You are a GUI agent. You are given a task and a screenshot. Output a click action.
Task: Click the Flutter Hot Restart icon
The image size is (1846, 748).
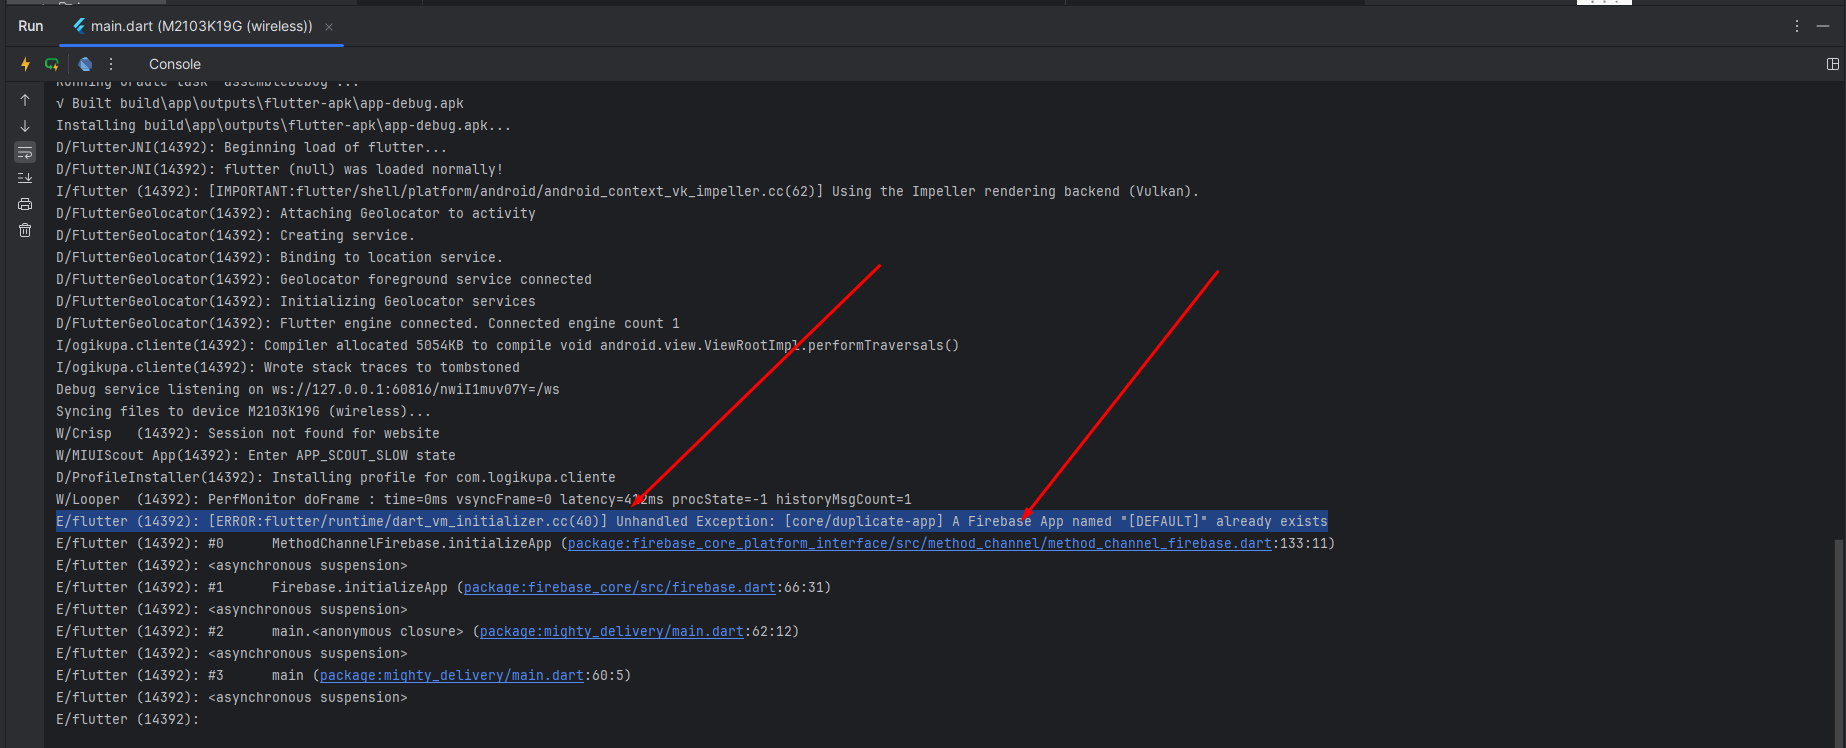pyautogui.click(x=52, y=64)
